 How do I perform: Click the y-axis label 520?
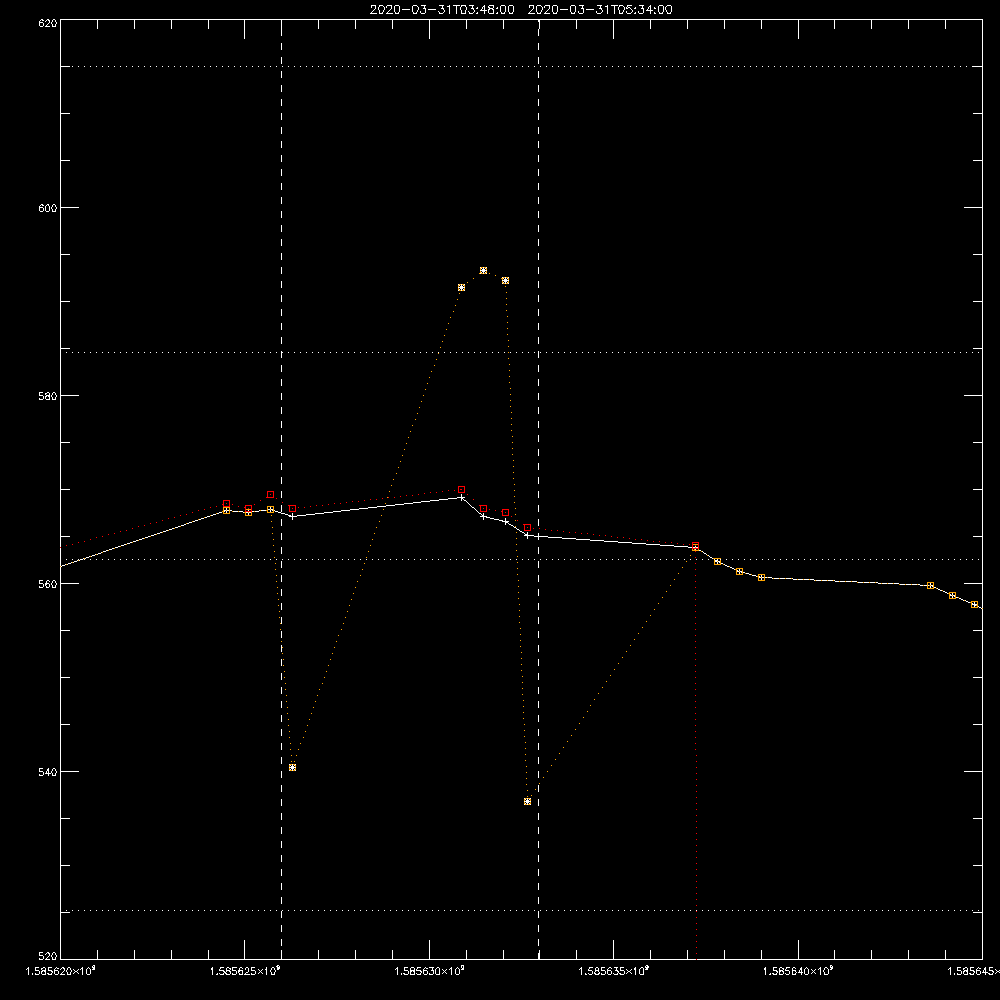click(48, 957)
